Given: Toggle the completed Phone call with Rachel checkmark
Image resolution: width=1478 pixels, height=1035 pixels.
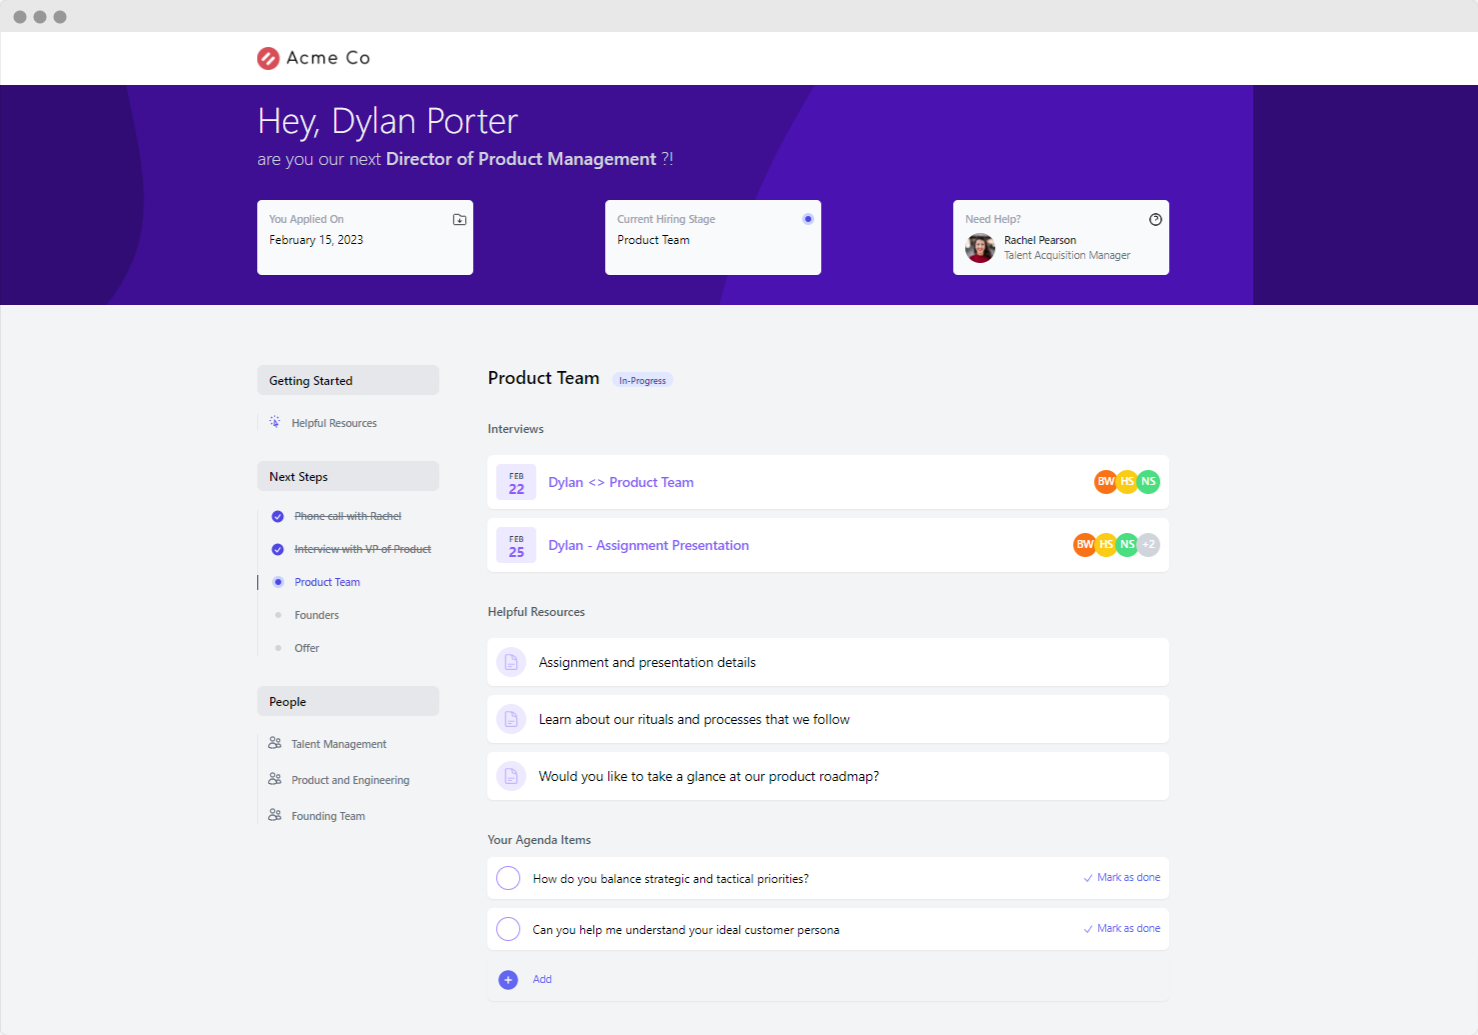Looking at the screenshot, I should [x=278, y=517].
